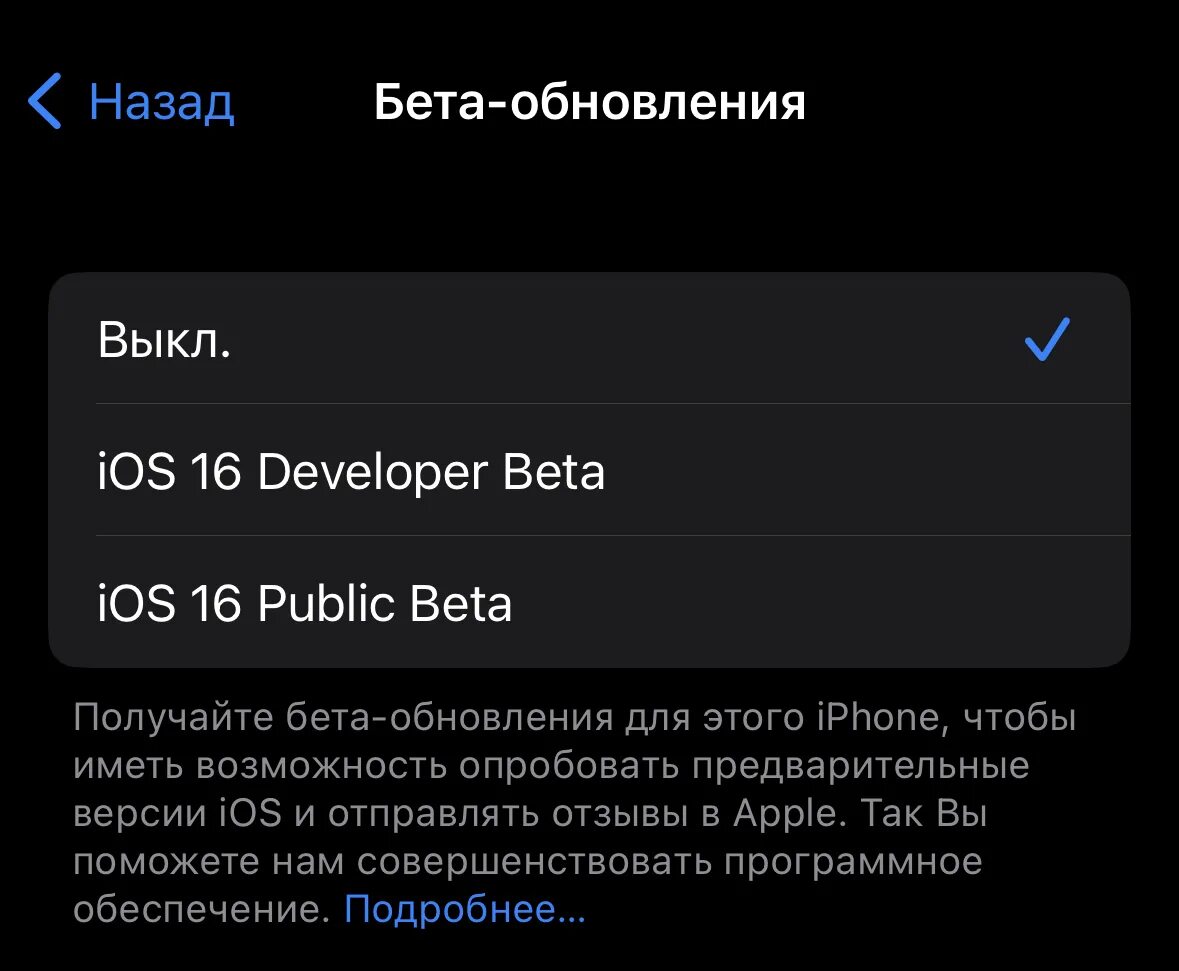Select the Выкл. option
The height and width of the screenshot is (971, 1179).
(x=590, y=338)
